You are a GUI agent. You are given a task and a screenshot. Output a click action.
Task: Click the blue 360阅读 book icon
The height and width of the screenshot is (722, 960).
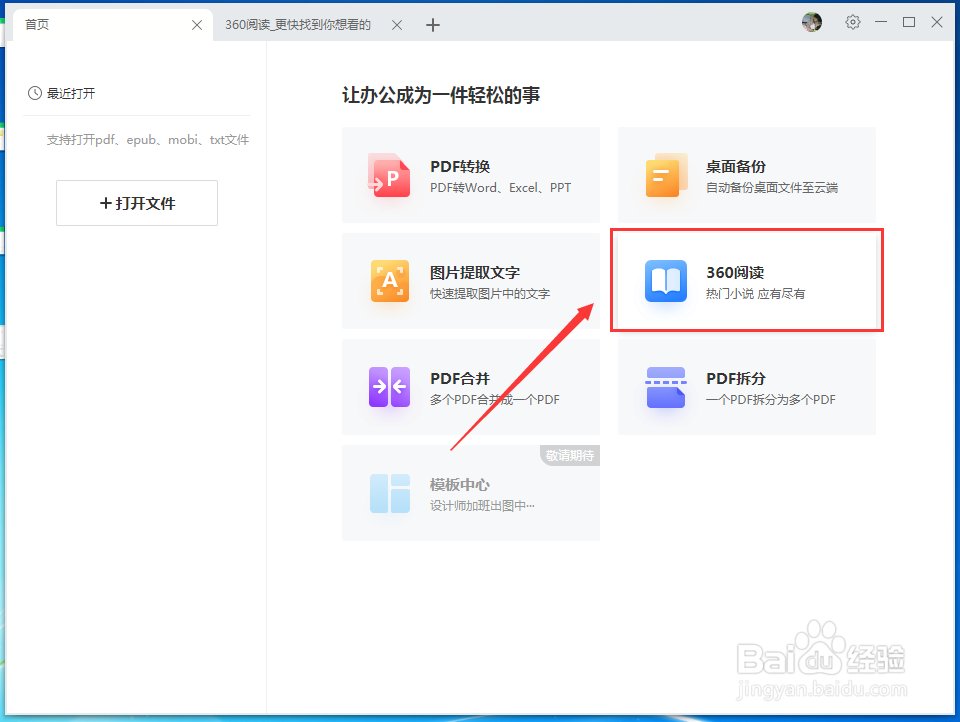[x=665, y=281]
